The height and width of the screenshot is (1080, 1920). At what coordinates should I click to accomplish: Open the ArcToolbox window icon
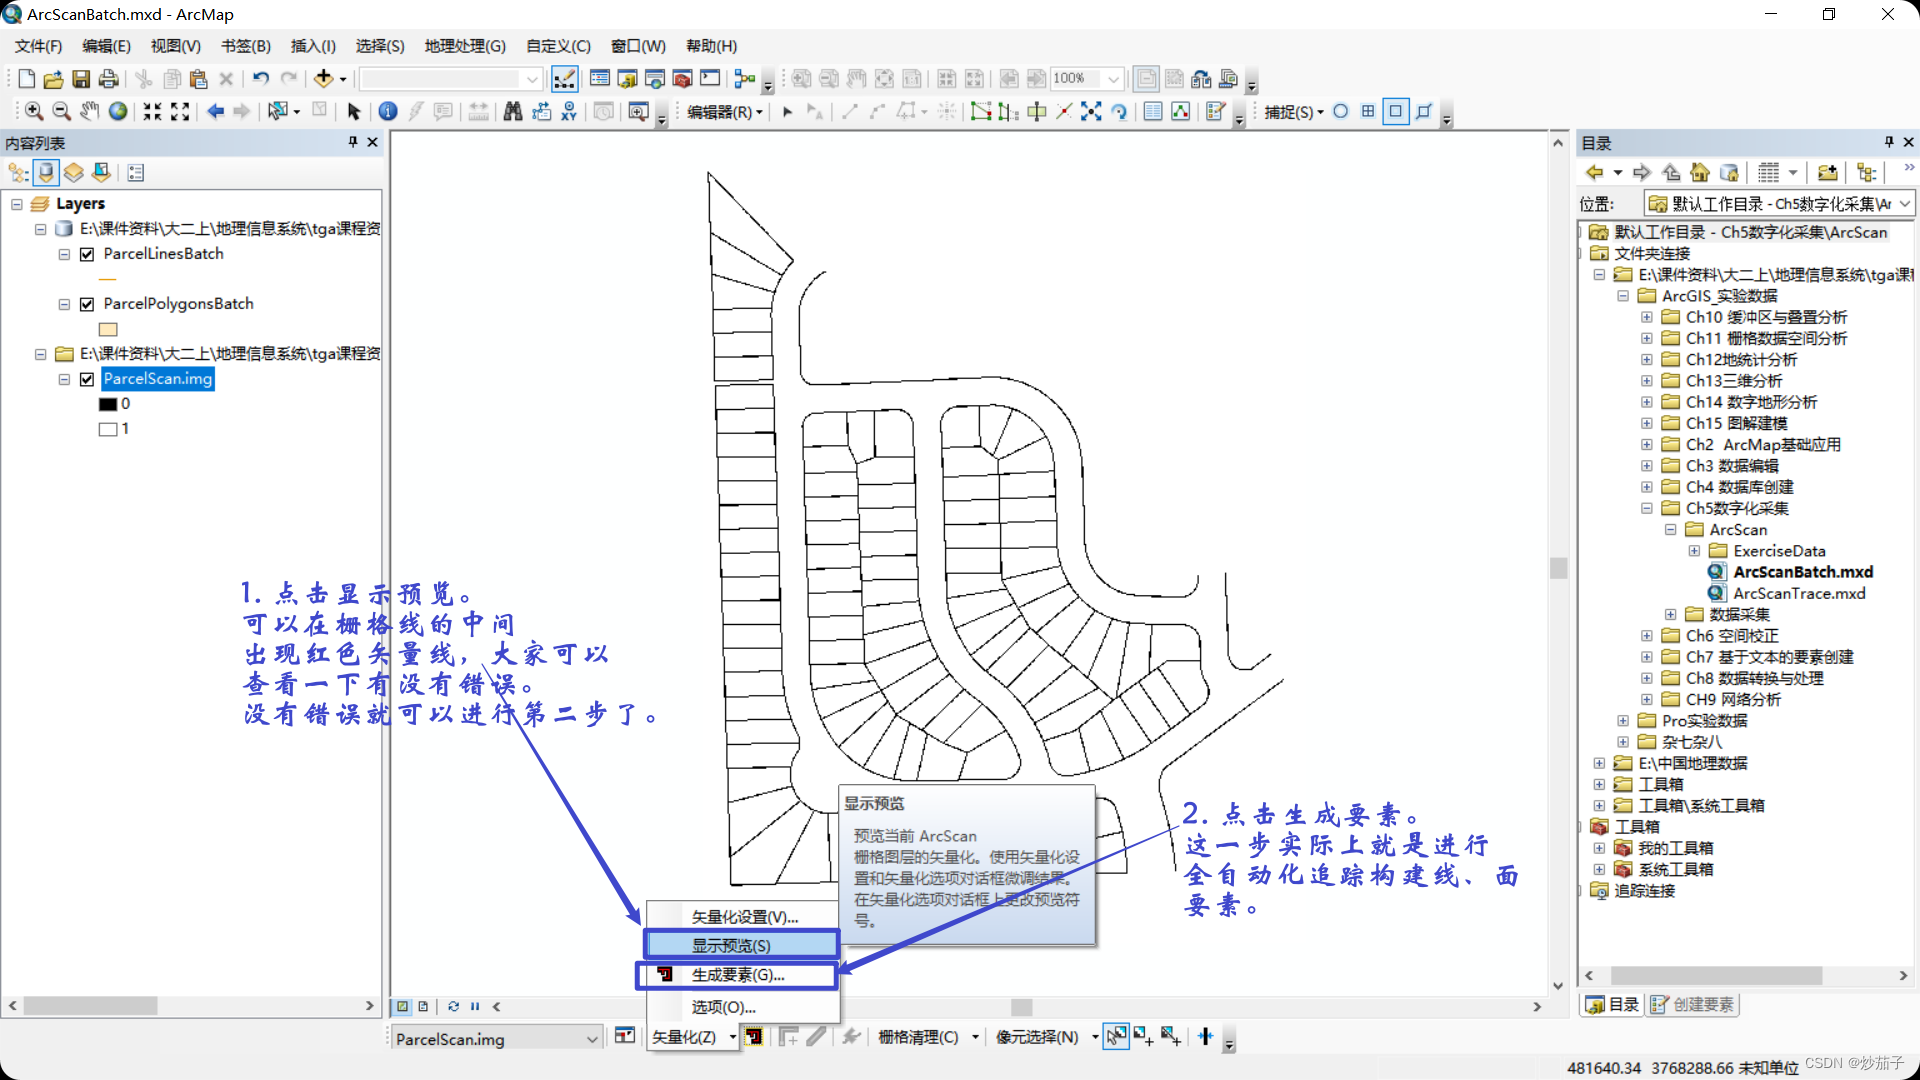682,79
